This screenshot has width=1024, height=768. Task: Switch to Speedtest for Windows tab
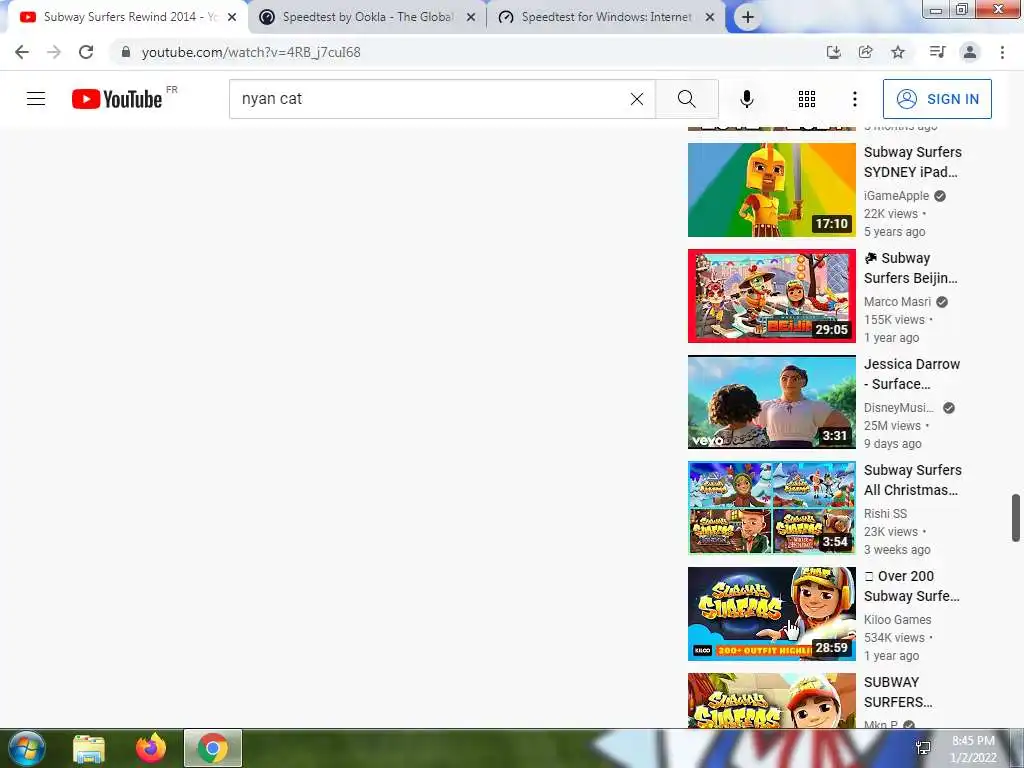tap(606, 17)
